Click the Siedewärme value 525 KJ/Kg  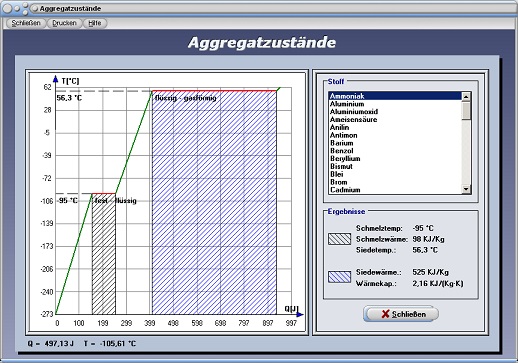430,272
